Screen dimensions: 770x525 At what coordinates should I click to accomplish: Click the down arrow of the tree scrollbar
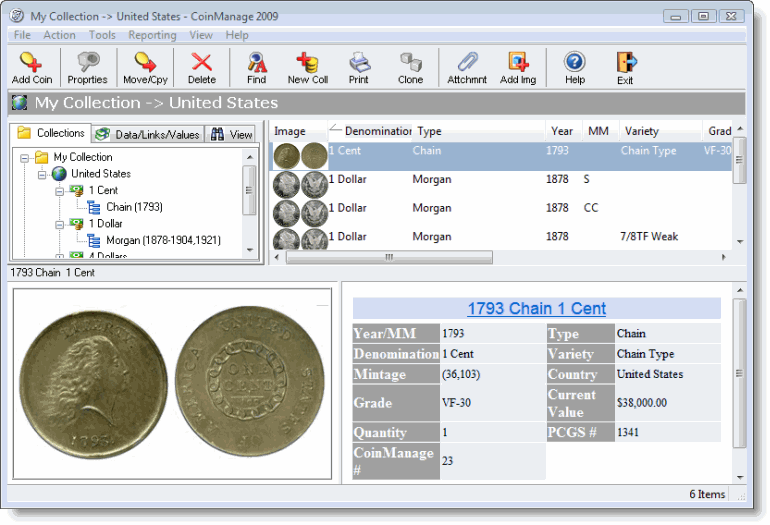tap(249, 250)
